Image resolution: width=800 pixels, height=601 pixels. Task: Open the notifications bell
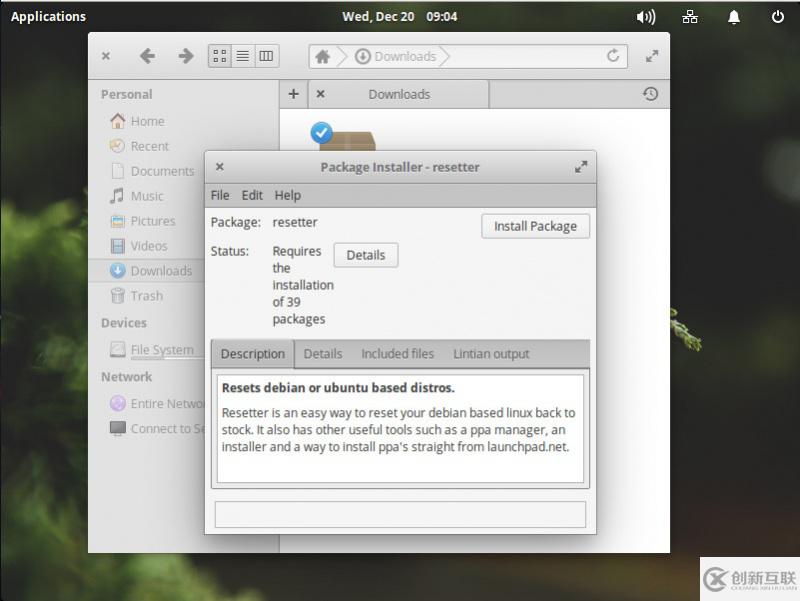click(x=734, y=17)
